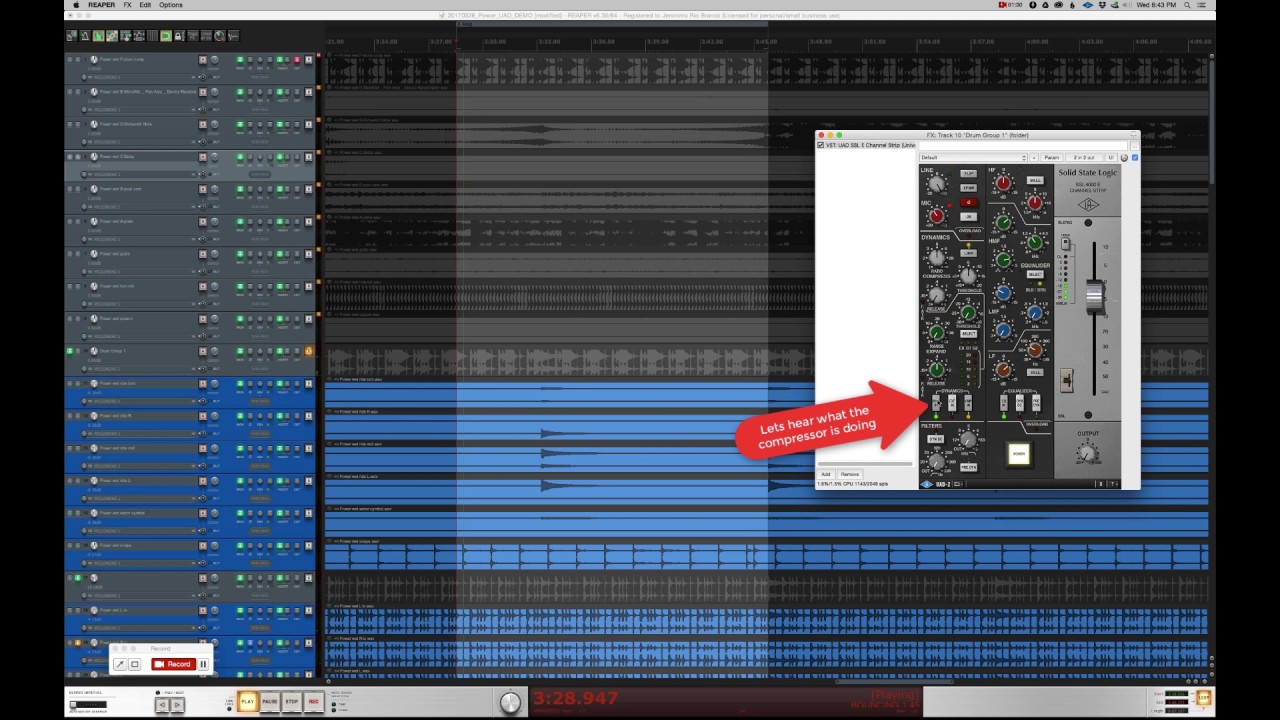The image size is (1280, 720).
Task: Click the yellow POWER button on channel strip
Action: (1019, 454)
